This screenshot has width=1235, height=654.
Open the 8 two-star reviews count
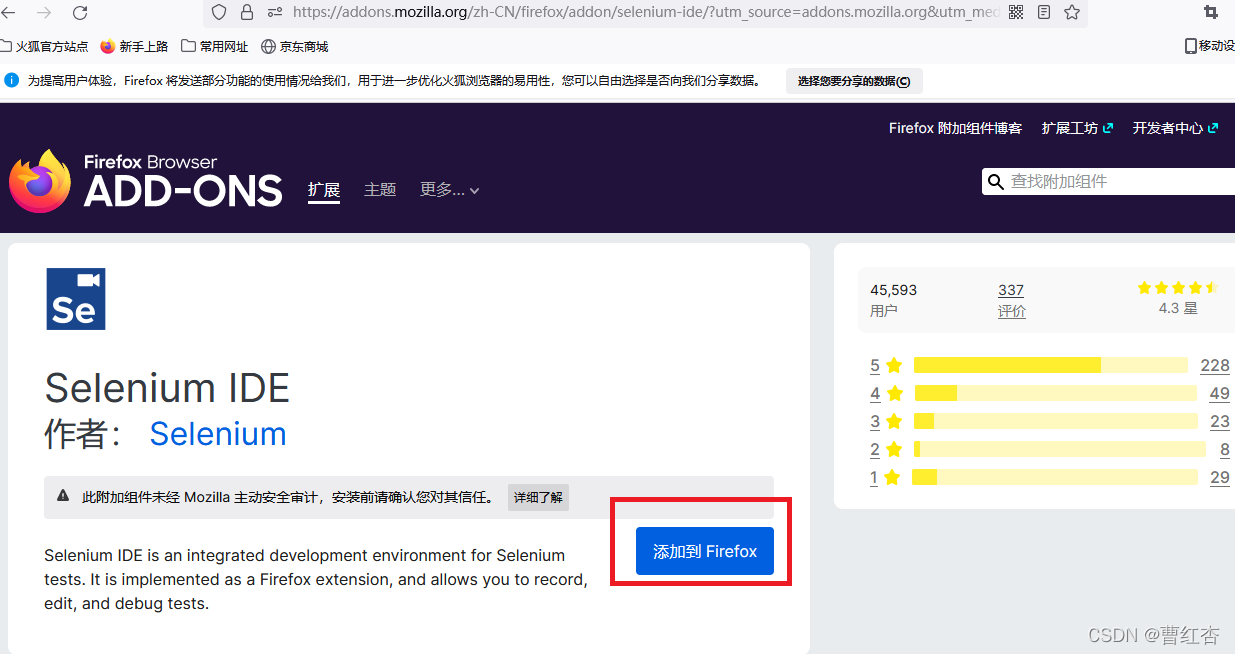[x=1225, y=449]
